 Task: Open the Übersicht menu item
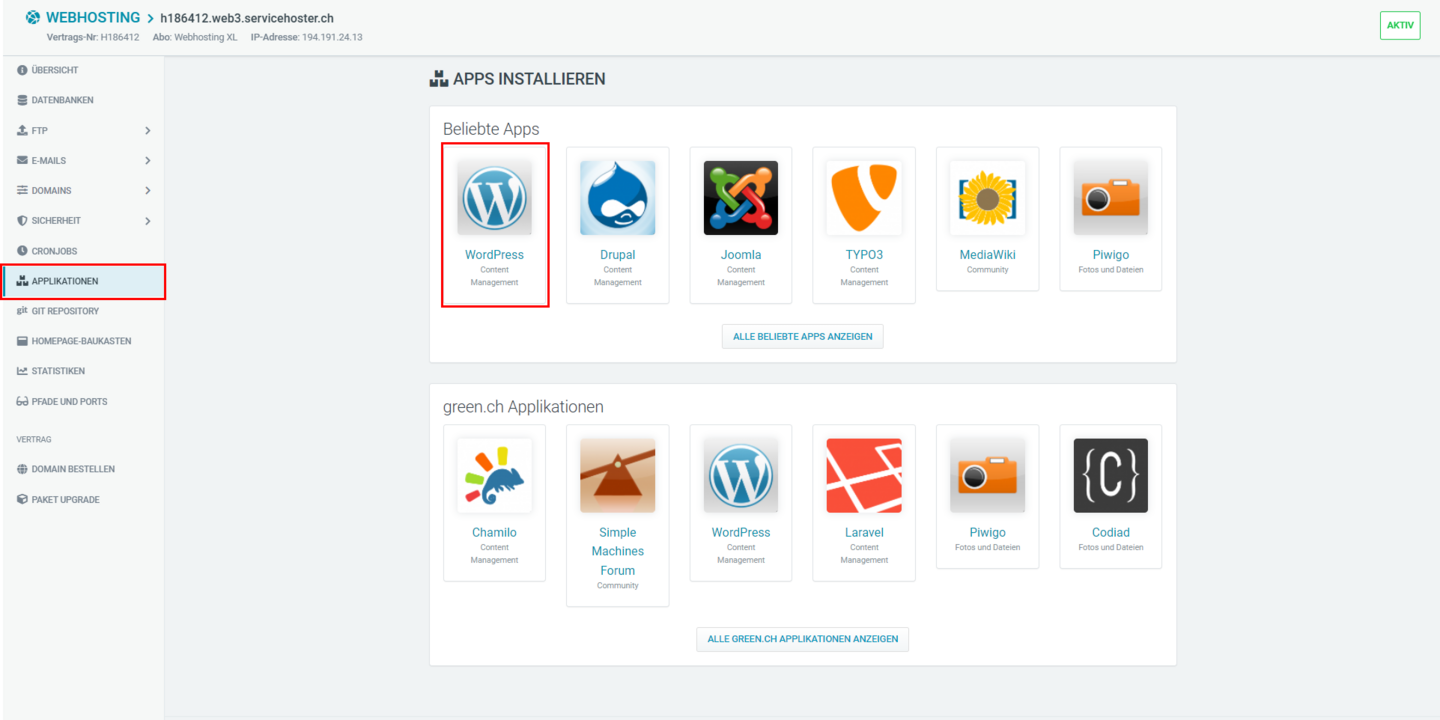[x=83, y=70]
